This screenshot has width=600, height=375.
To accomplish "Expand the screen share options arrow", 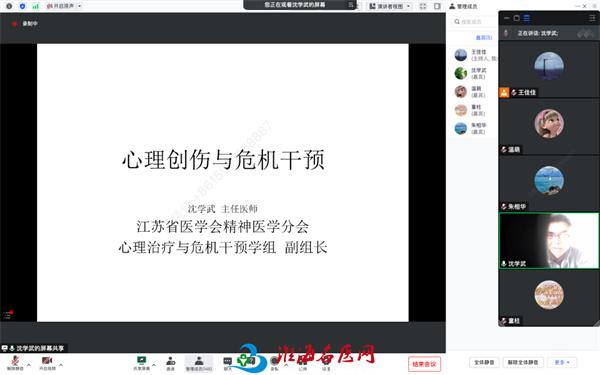I will [154, 364].
